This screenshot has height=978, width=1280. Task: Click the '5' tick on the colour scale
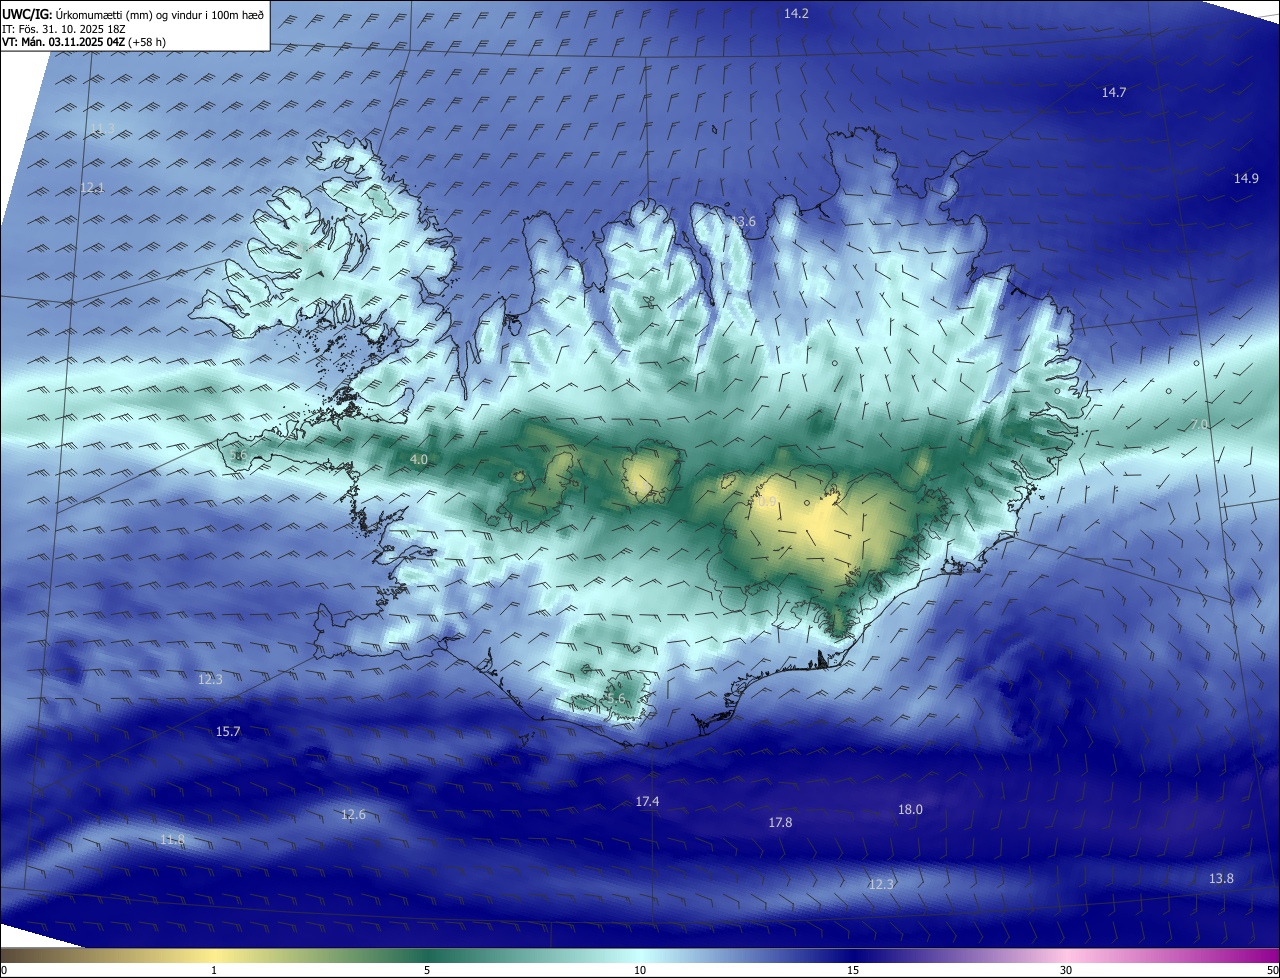[427, 970]
